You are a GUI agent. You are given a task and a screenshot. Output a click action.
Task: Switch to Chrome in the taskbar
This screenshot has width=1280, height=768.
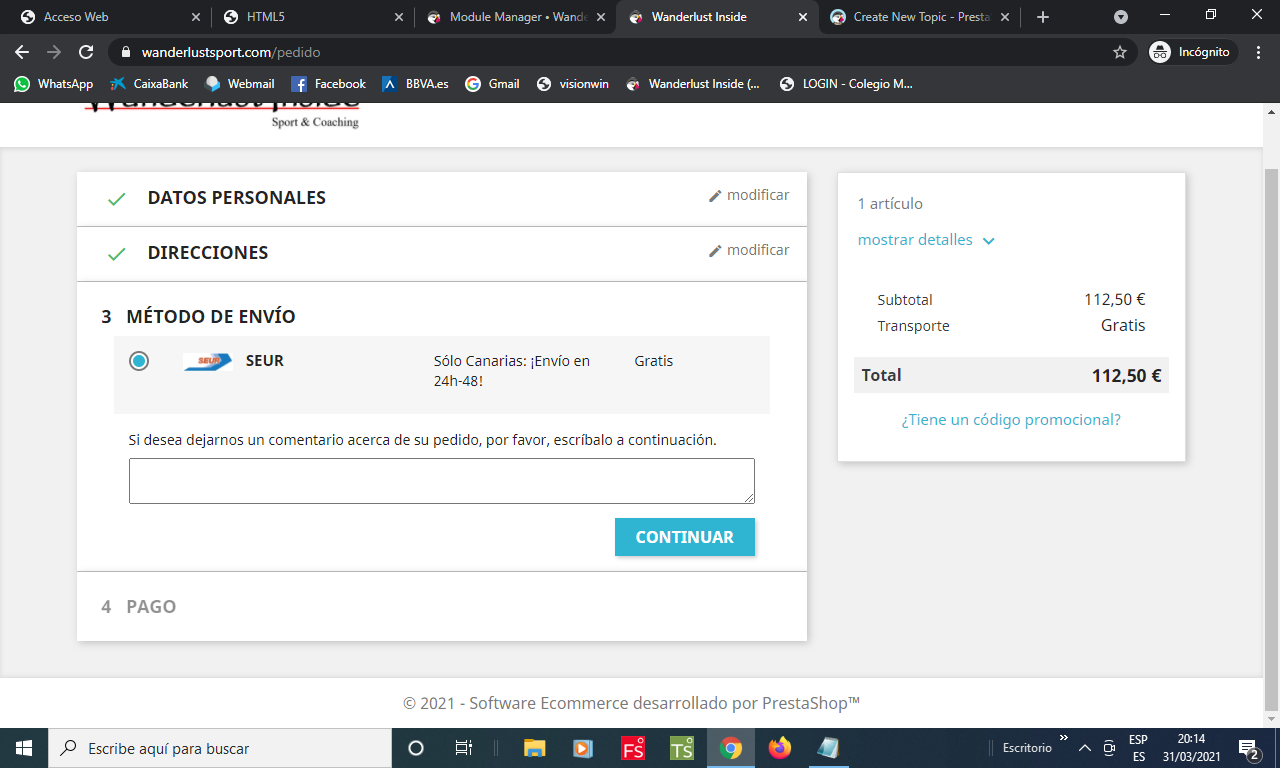click(731, 748)
